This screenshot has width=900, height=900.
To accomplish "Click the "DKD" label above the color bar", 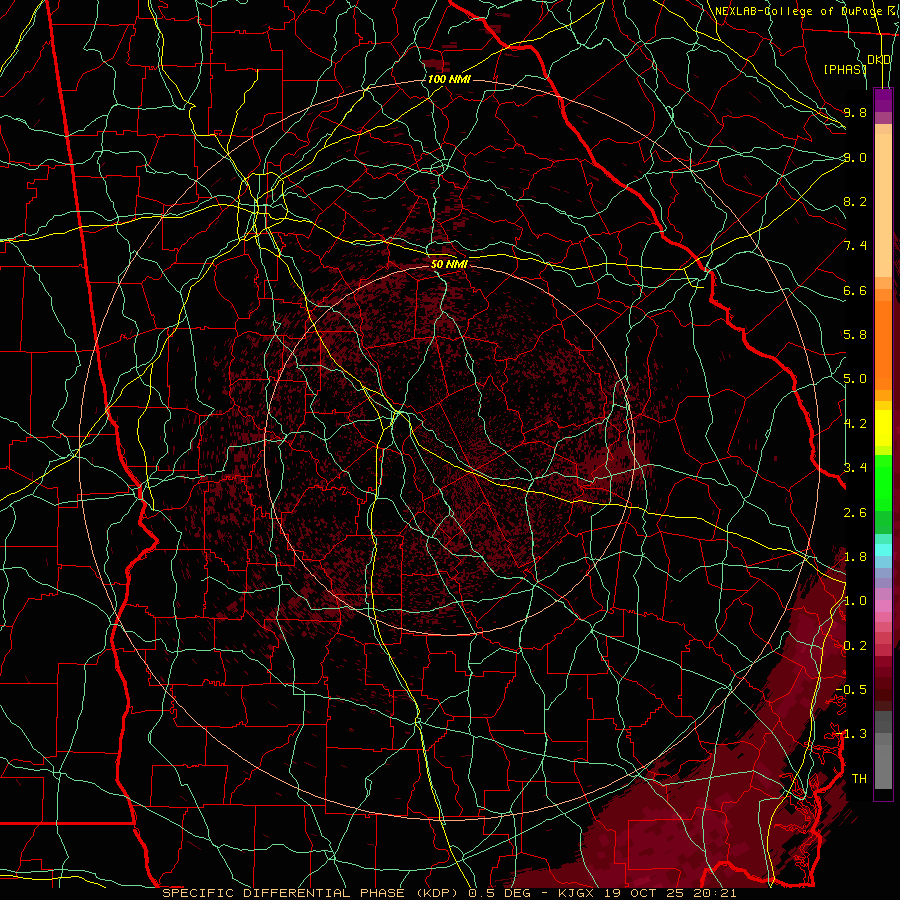I will [x=879, y=60].
